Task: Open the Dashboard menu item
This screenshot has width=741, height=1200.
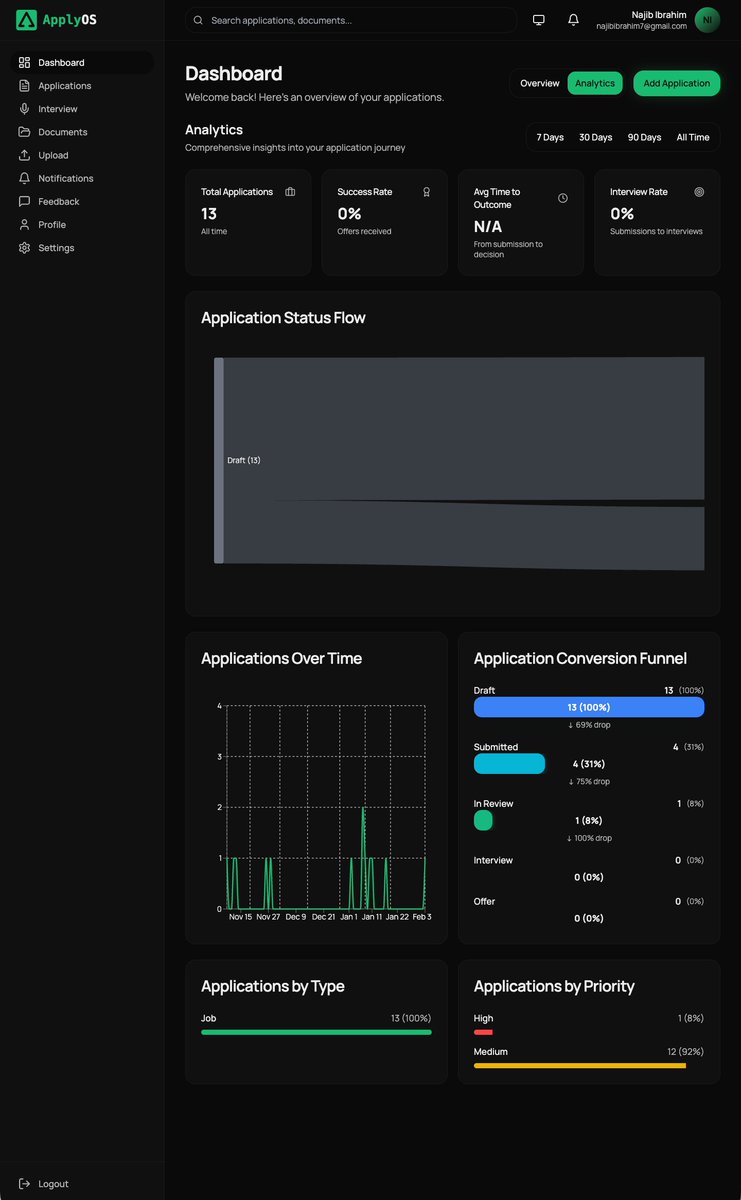Action: tap(82, 63)
